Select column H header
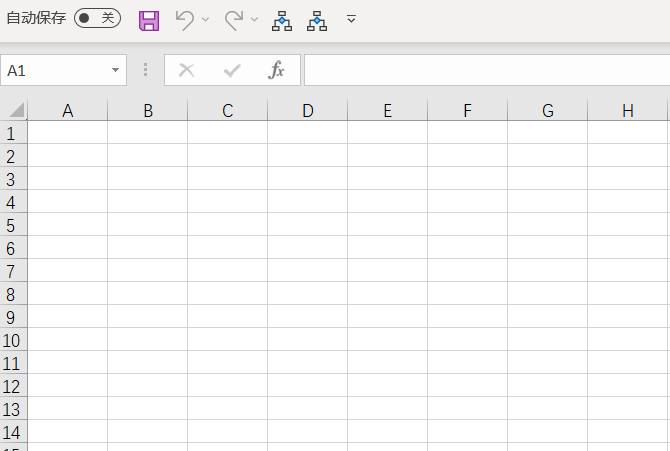Image resolution: width=670 pixels, height=451 pixels. click(x=628, y=111)
